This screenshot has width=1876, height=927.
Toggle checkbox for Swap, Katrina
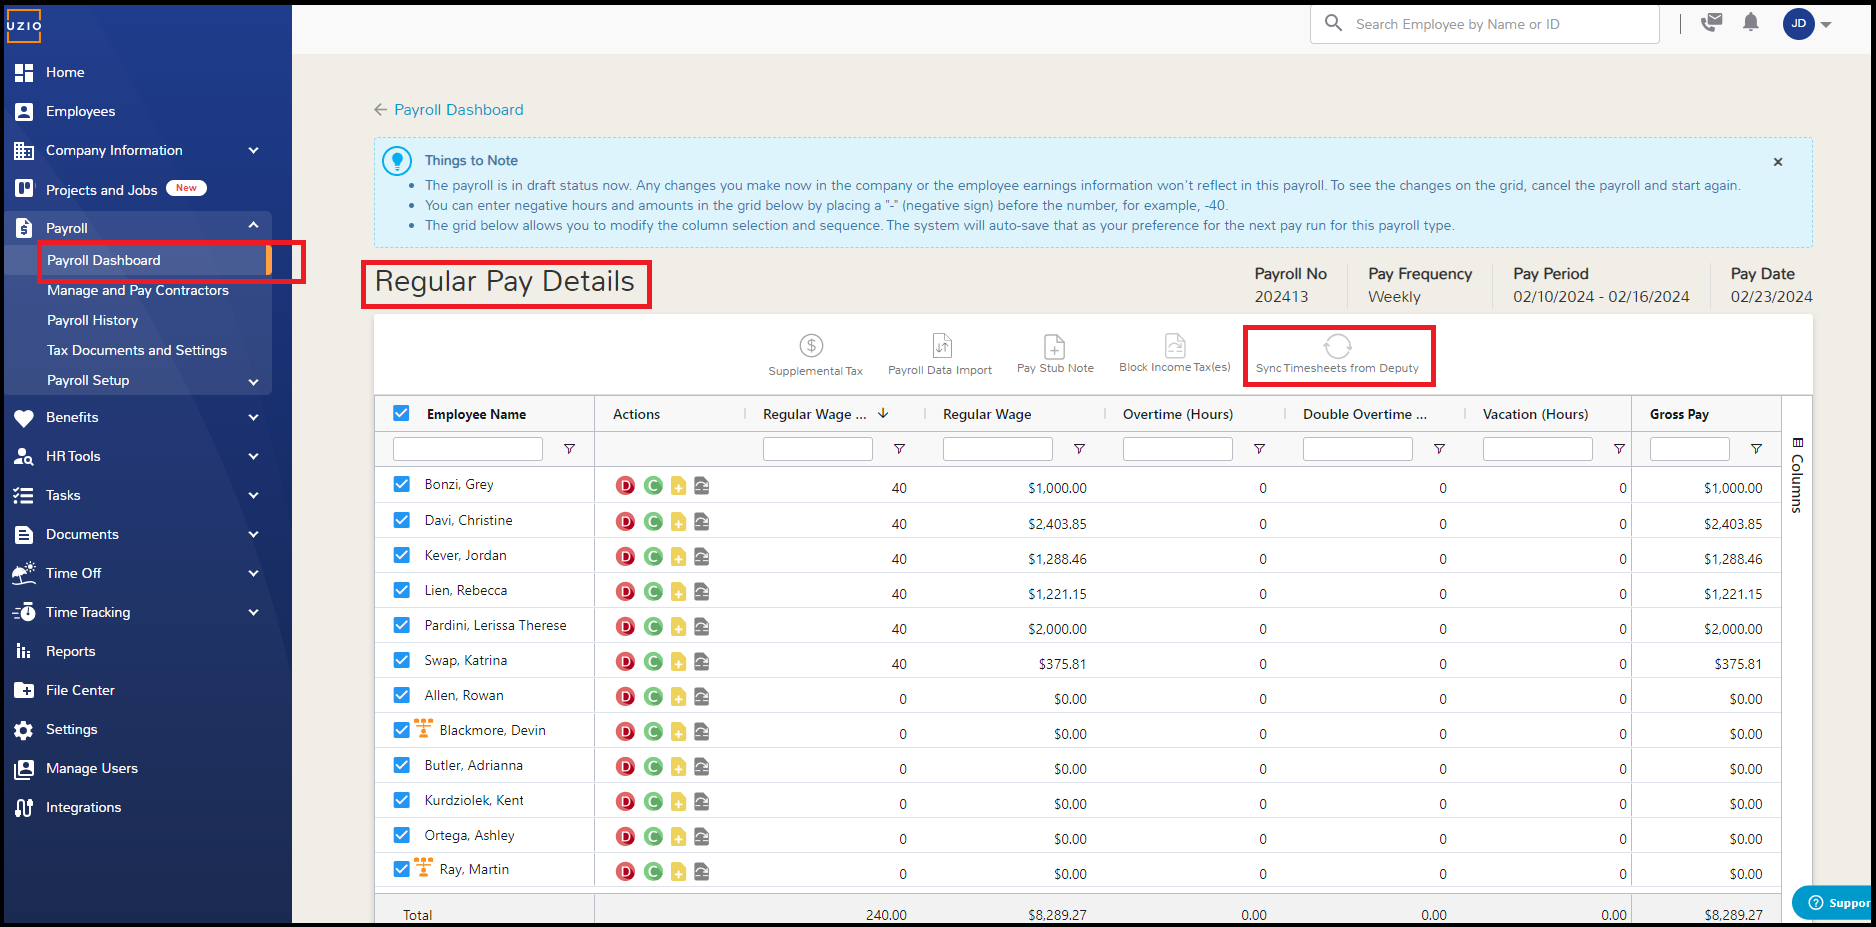point(401,660)
